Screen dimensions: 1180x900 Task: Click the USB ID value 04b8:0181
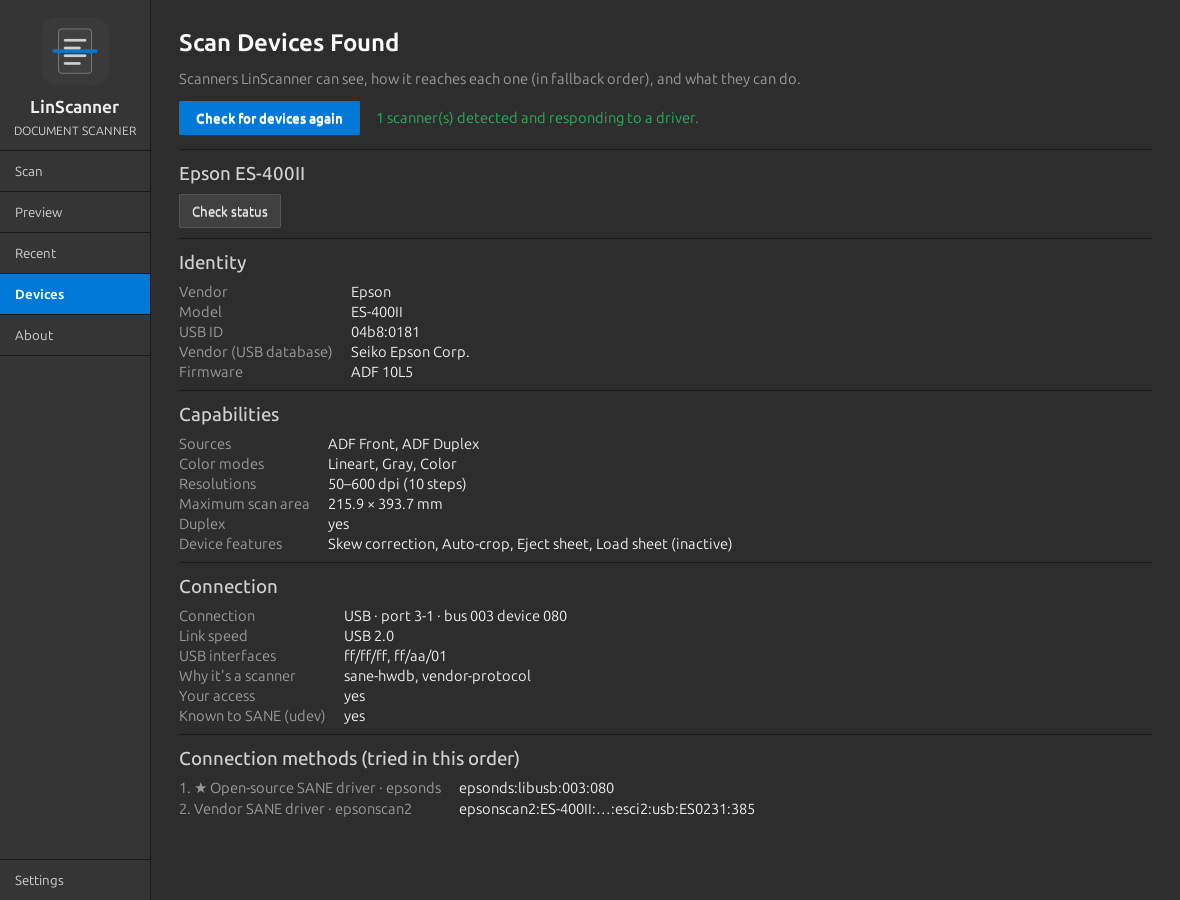(385, 332)
